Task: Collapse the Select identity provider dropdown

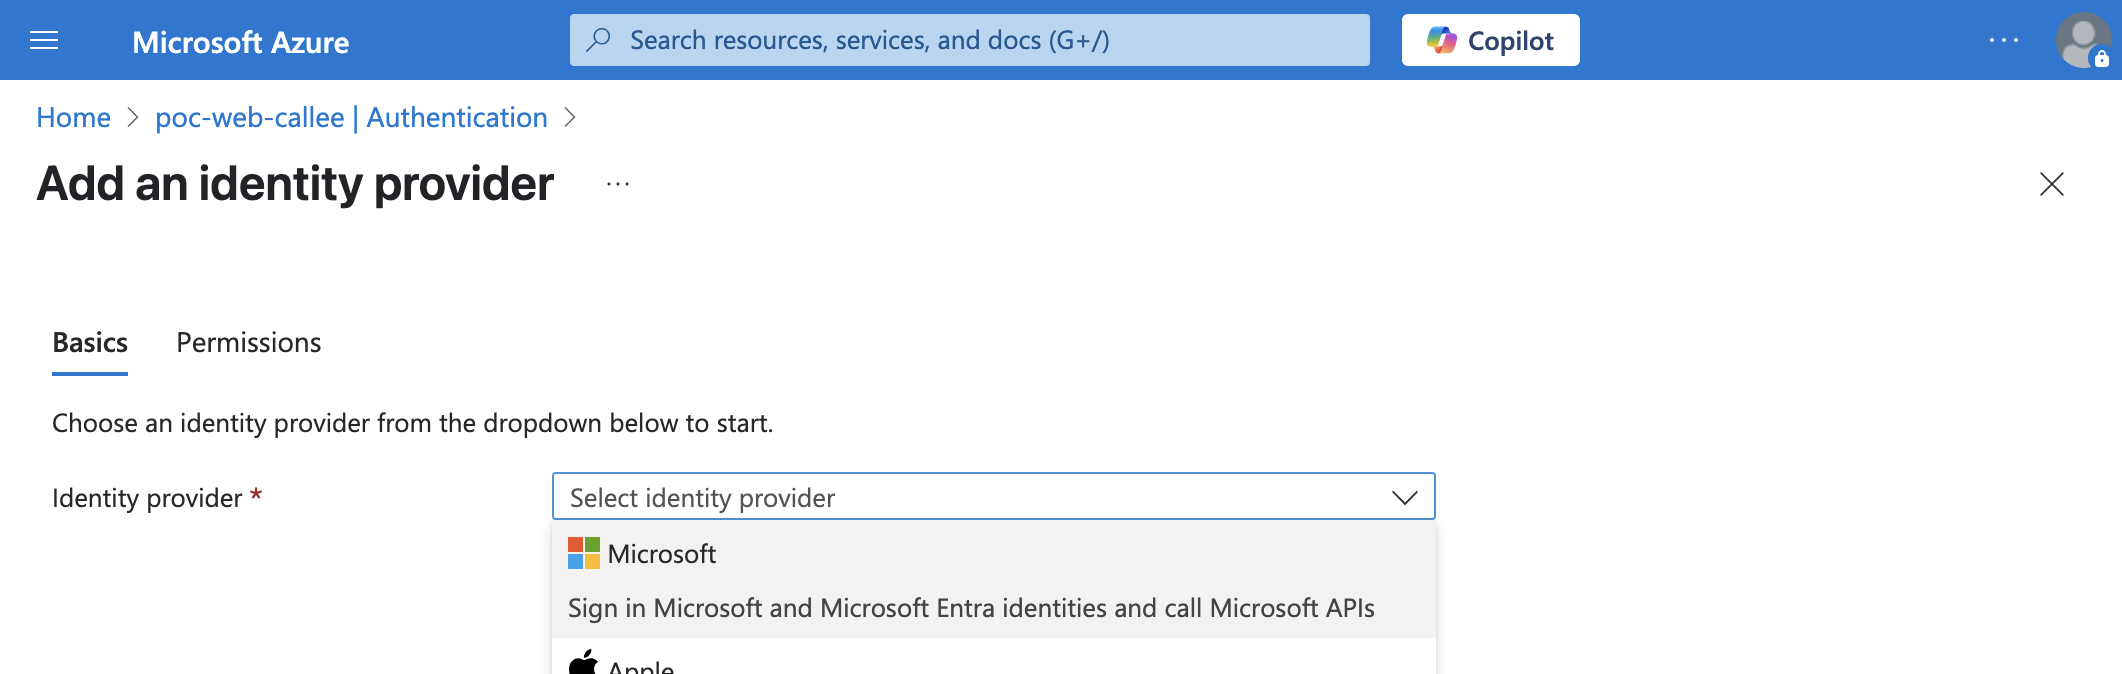Action: [993, 496]
